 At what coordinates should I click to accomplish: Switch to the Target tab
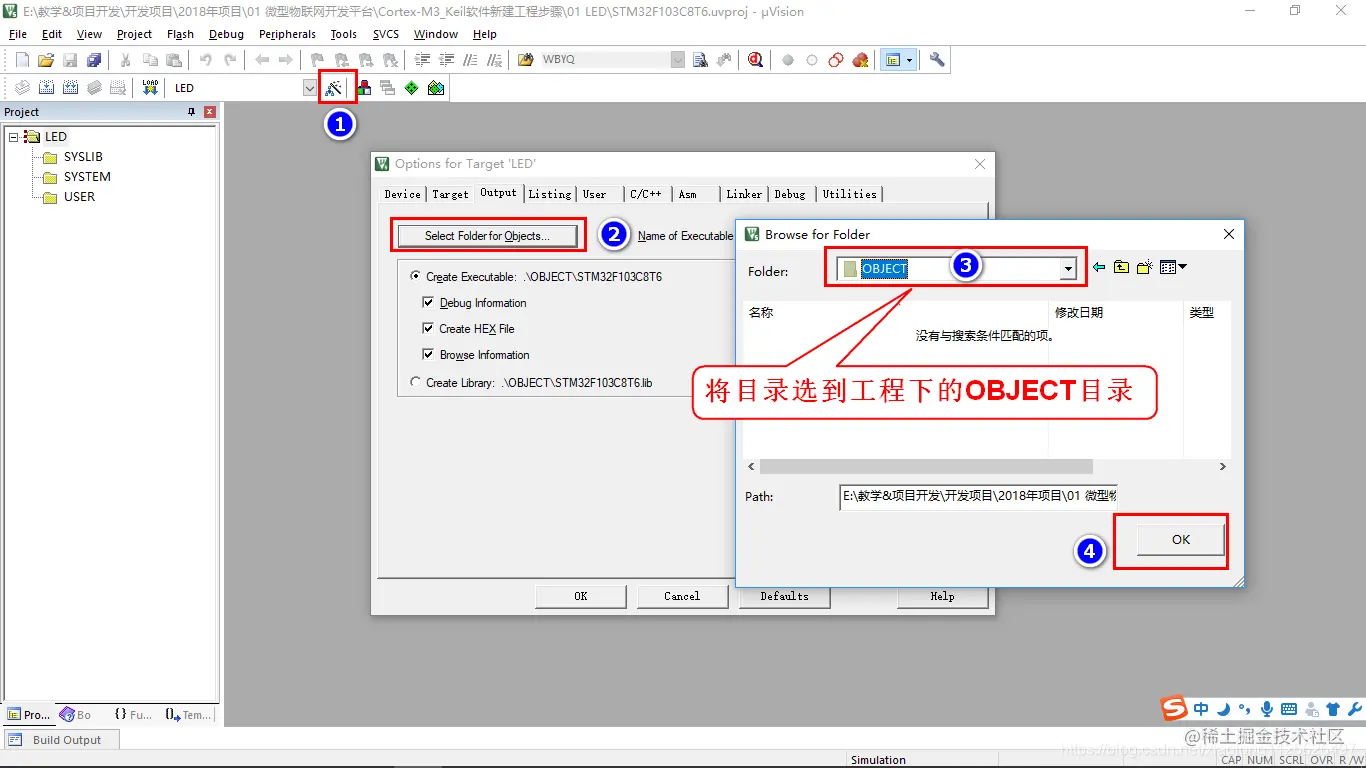point(450,194)
